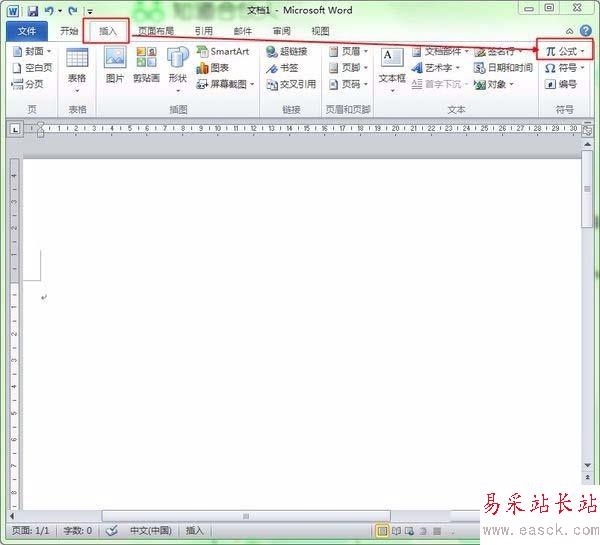The height and width of the screenshot is (545, 600).
Task: Insert a 超链接 (Hyperlink)
Action: point(287,51)
